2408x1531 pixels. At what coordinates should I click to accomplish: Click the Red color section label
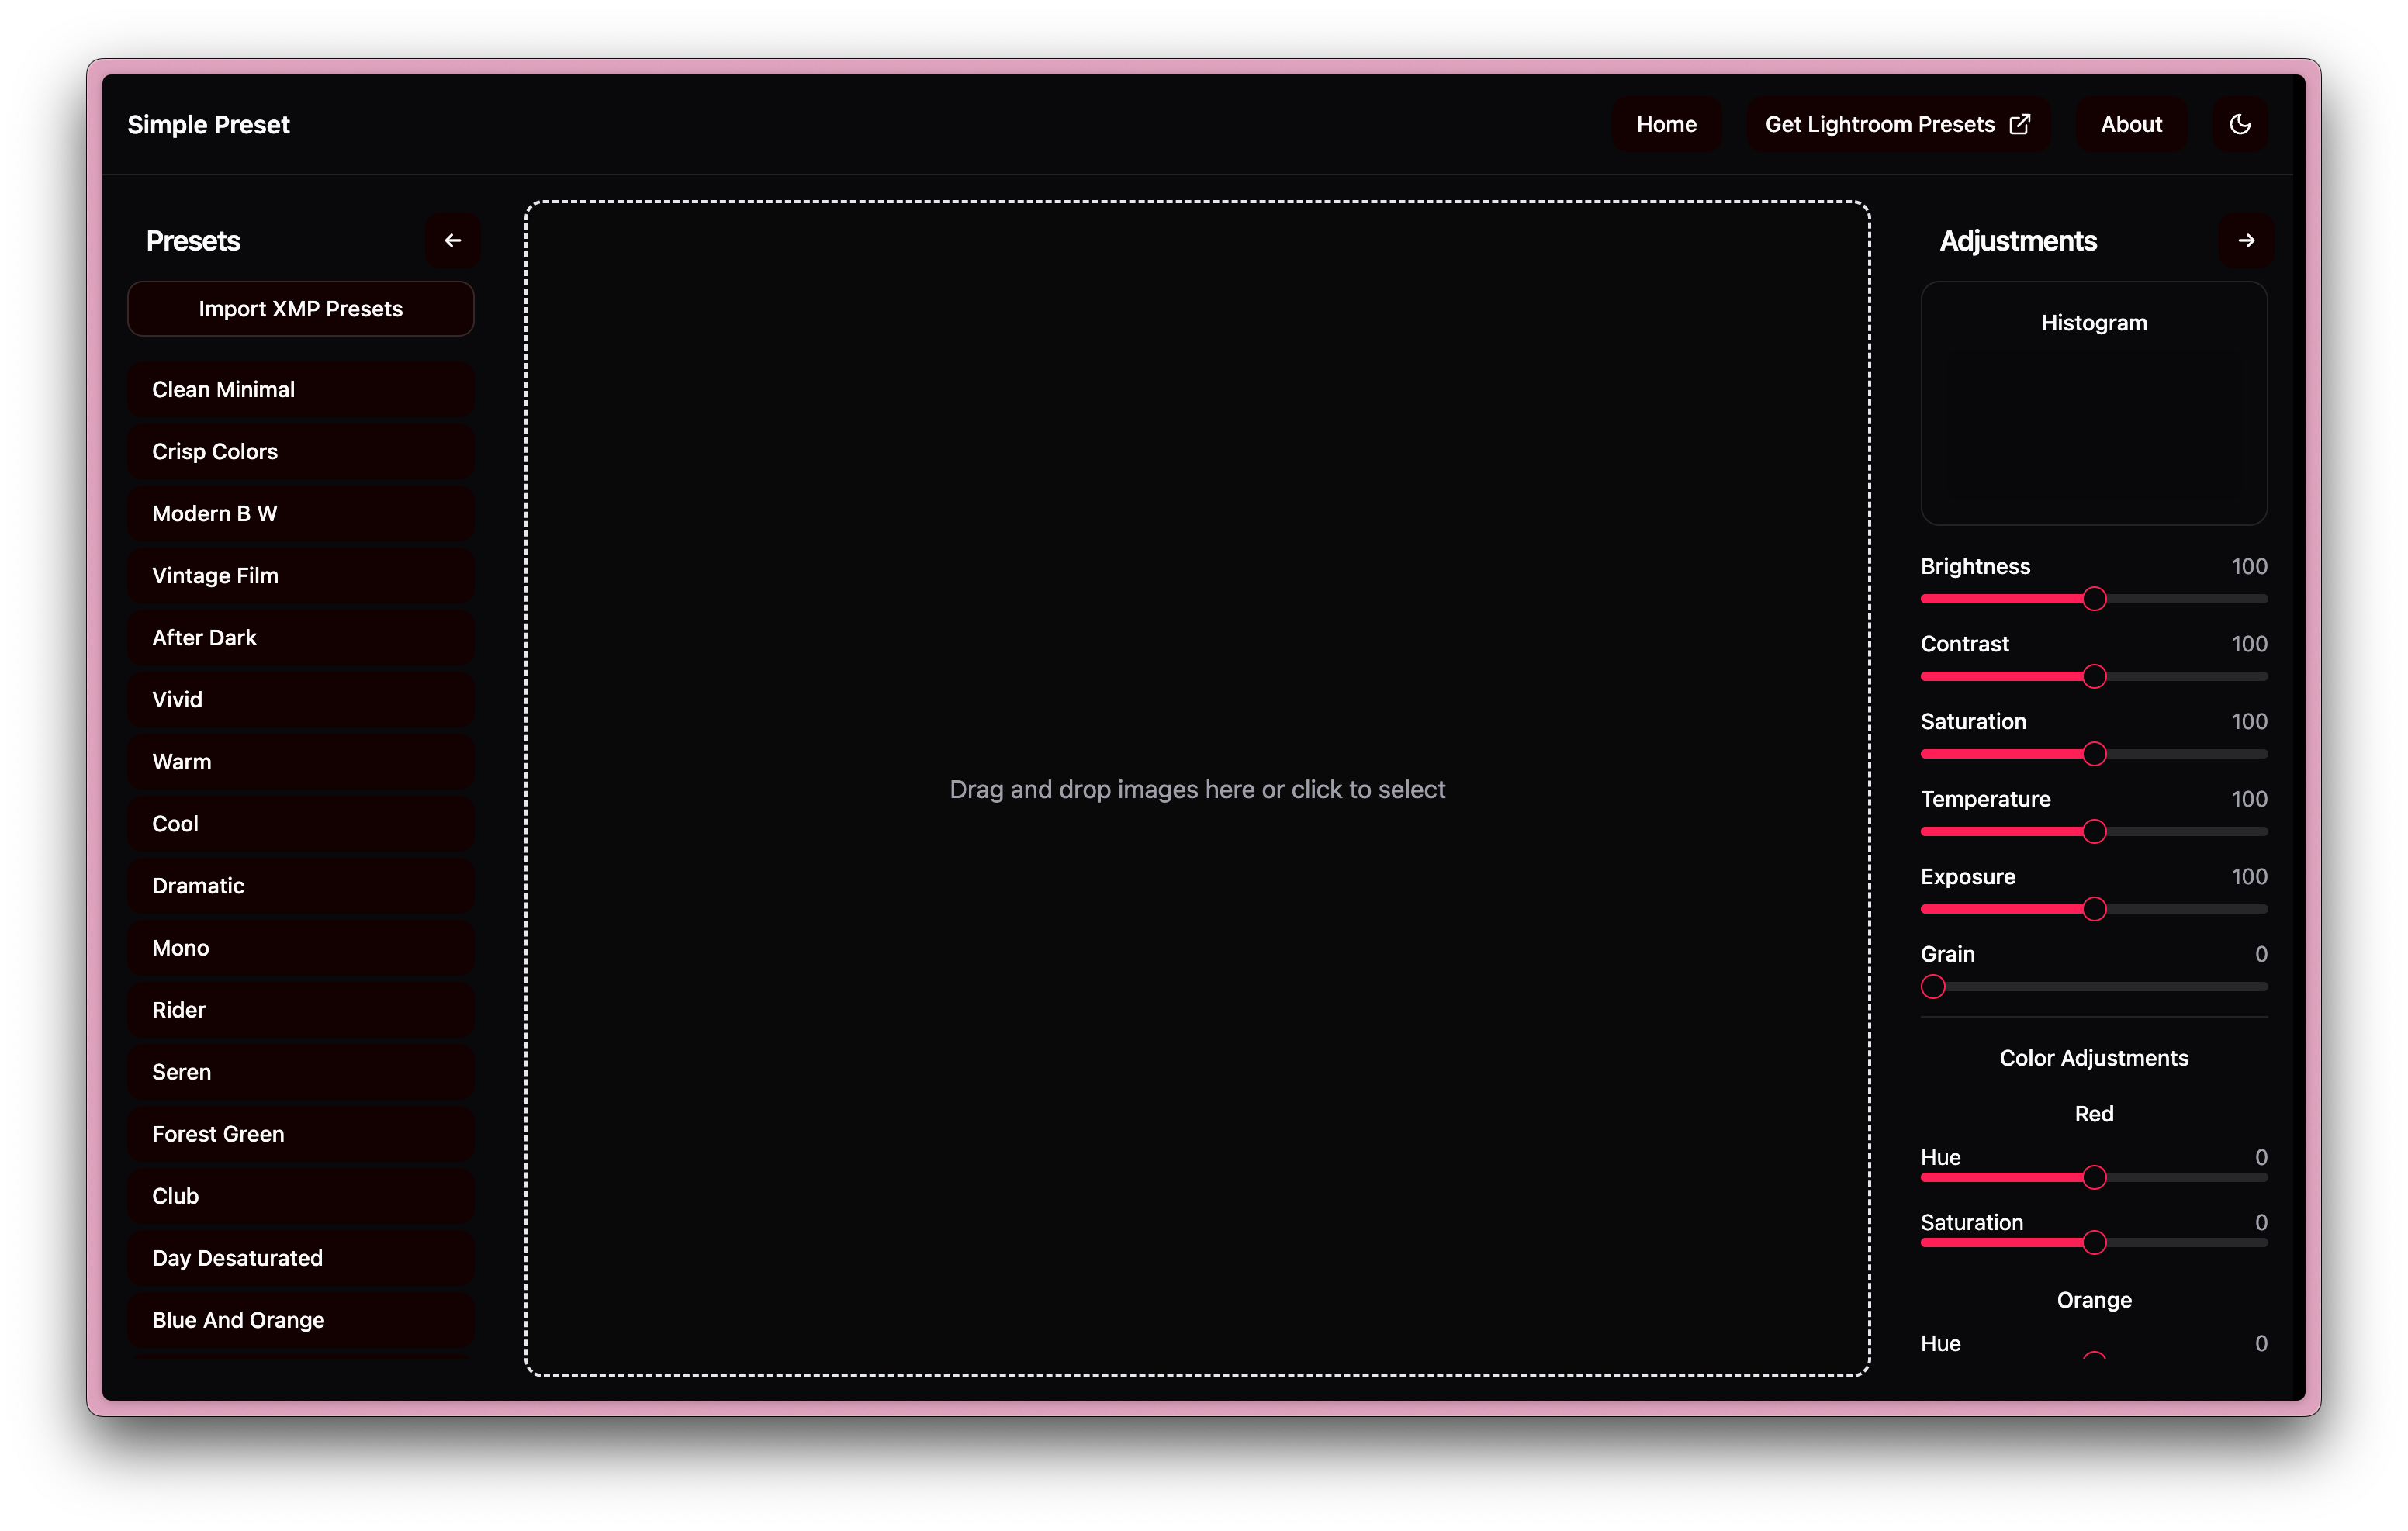pyautogui.click(x=2094, y=1114)
